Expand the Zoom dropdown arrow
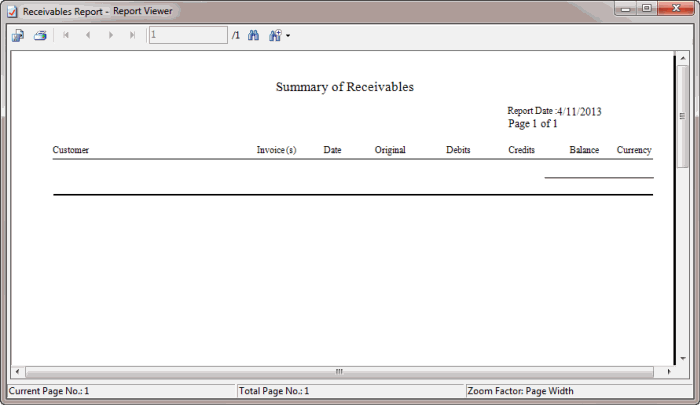 pyautogui.click(x=288, y=36)
